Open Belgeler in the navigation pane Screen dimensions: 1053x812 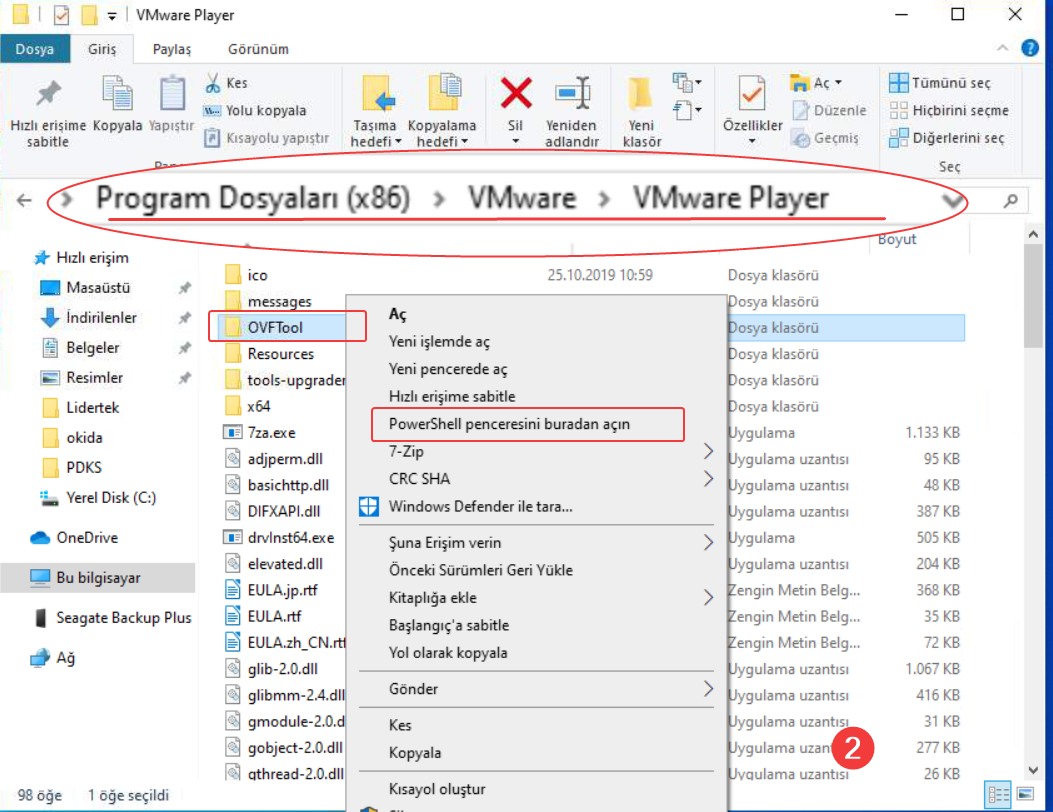coord(80,347)
